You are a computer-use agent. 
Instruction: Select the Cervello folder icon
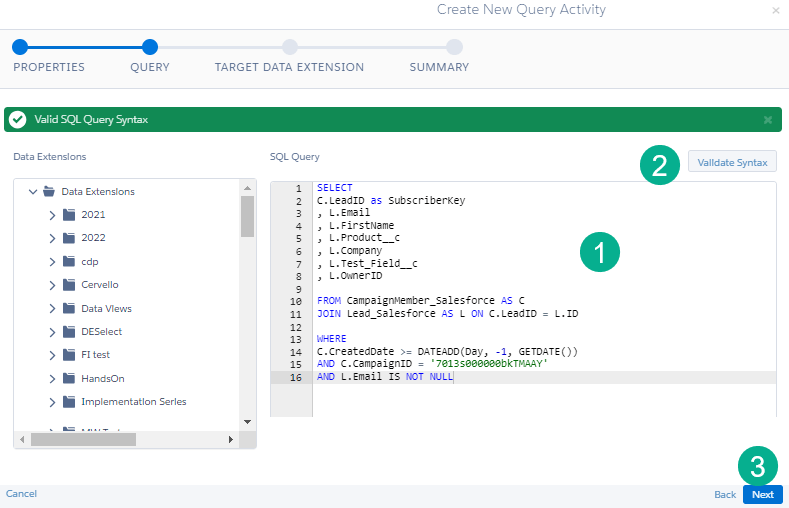[x=69, y=285]
